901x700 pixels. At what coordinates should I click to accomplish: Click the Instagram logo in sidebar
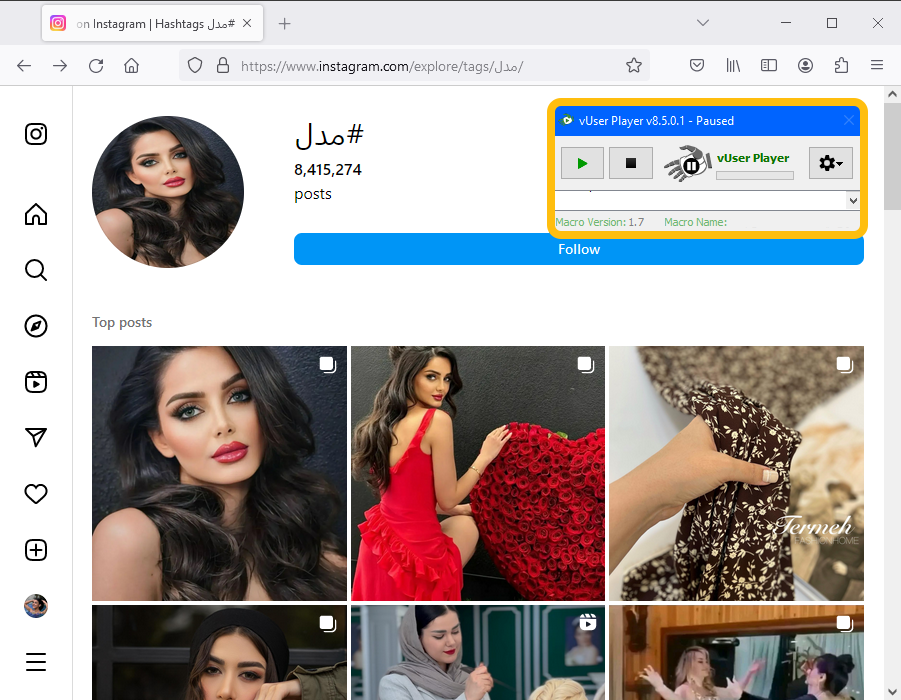pyautogui.click(x=36, y=134)
